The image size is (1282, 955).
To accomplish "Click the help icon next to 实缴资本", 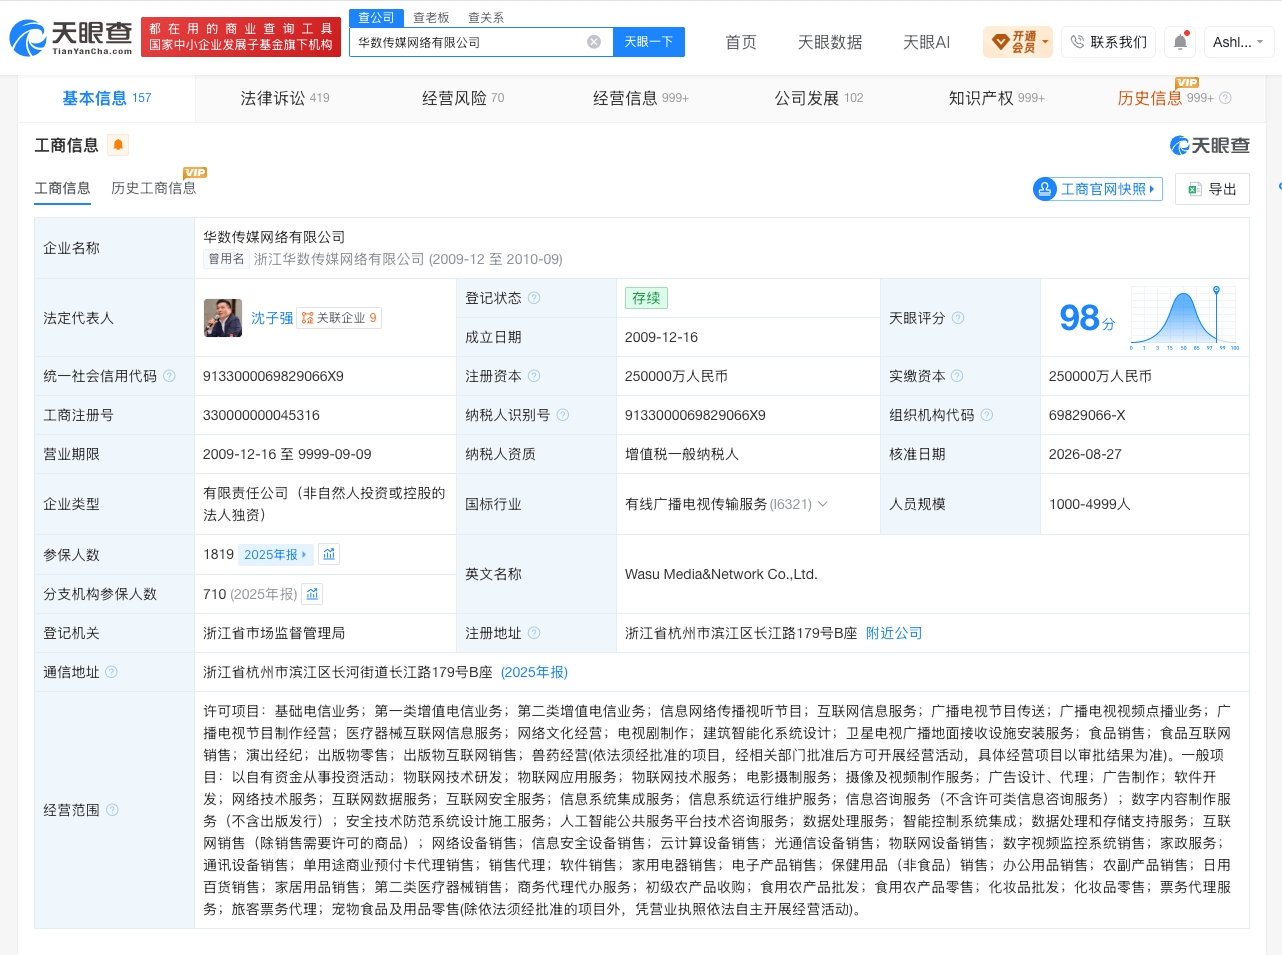I will [x=957, y=376].
